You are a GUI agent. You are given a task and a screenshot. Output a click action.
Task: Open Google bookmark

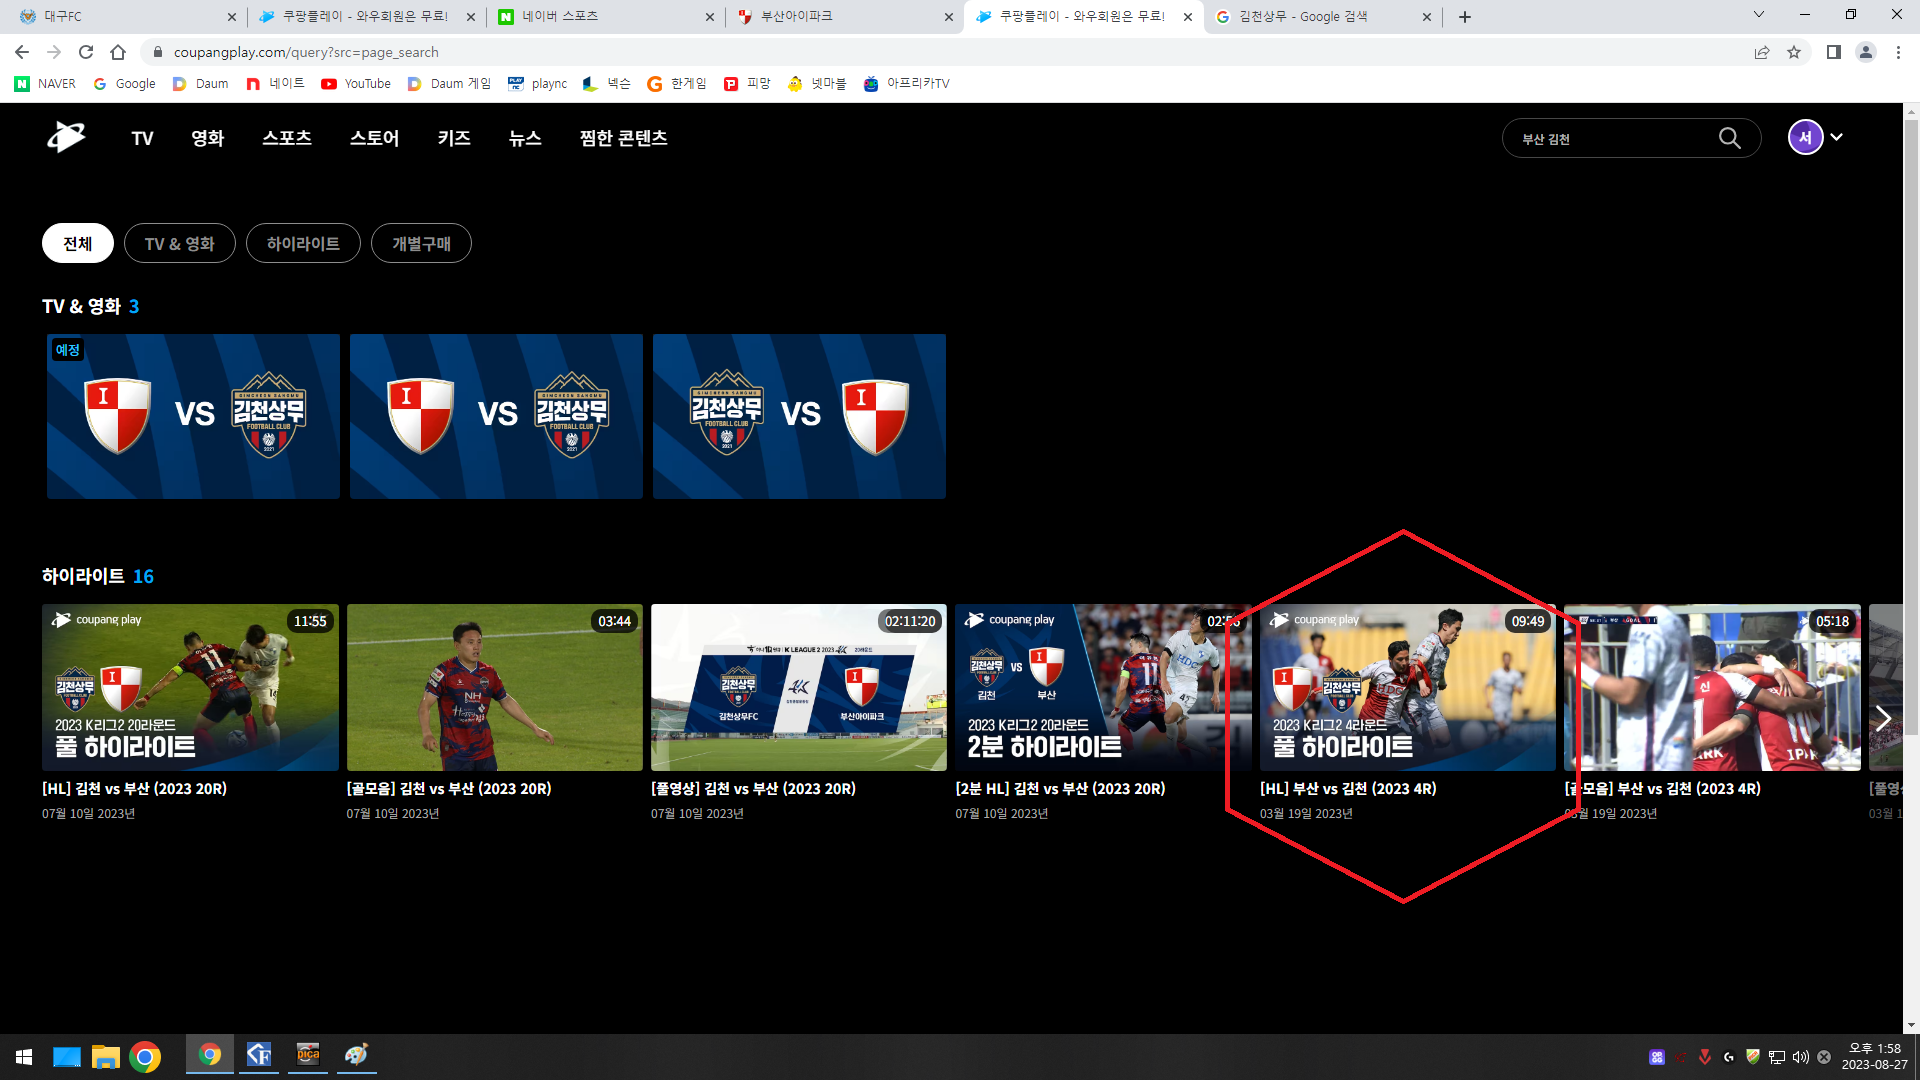[x=124, y=84]
